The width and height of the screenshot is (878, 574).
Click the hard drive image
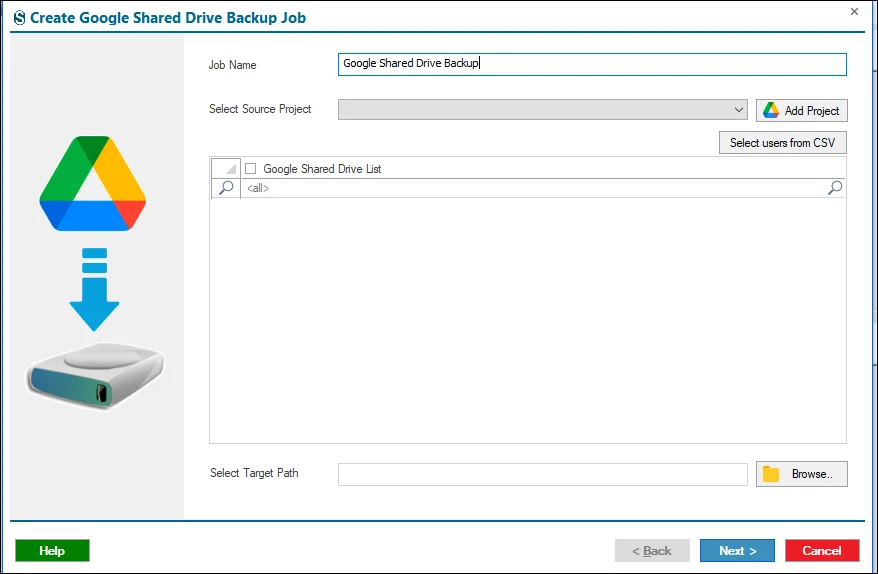pos(95,375)
